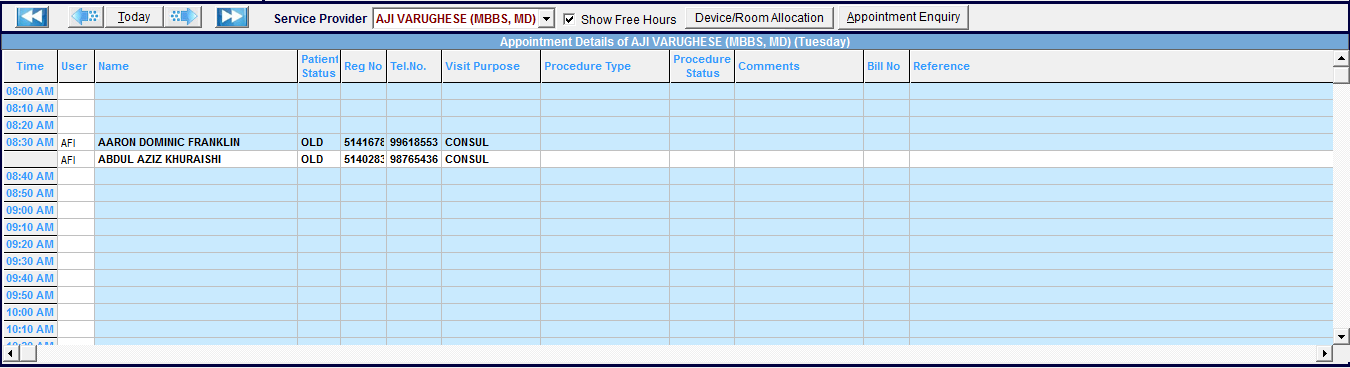Click the Reference column header
Image resolution: width=1350 pixels, height=368 pixels.
[1122, 66]
